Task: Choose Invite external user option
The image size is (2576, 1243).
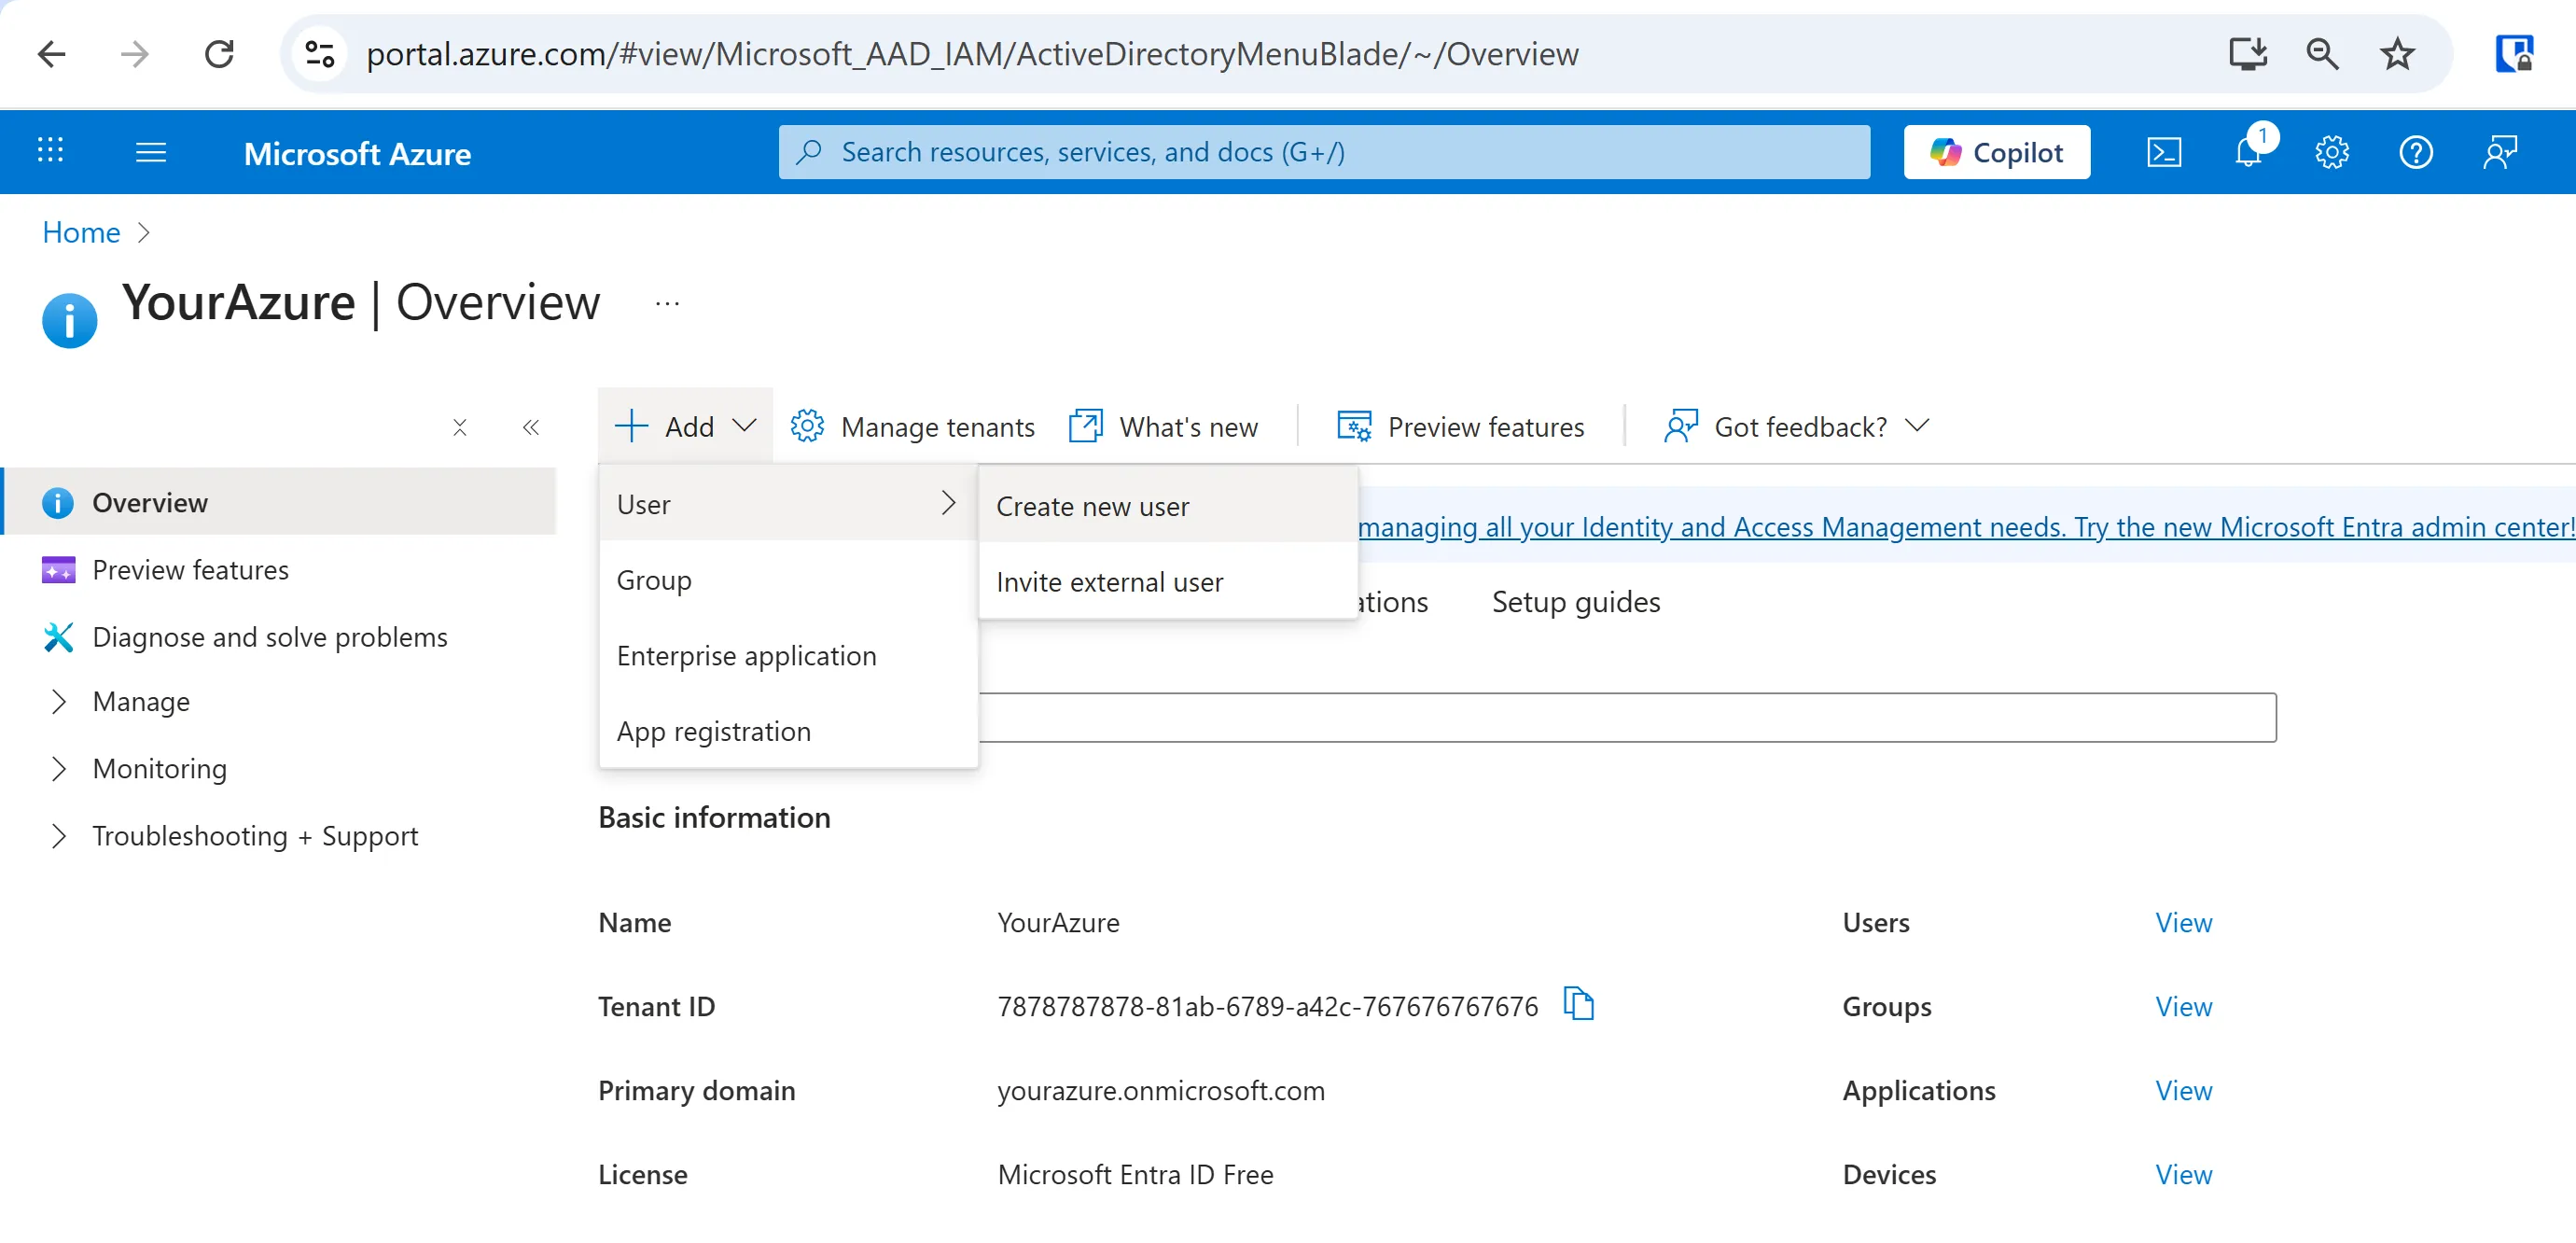Action: click(x=1109, y=582)
